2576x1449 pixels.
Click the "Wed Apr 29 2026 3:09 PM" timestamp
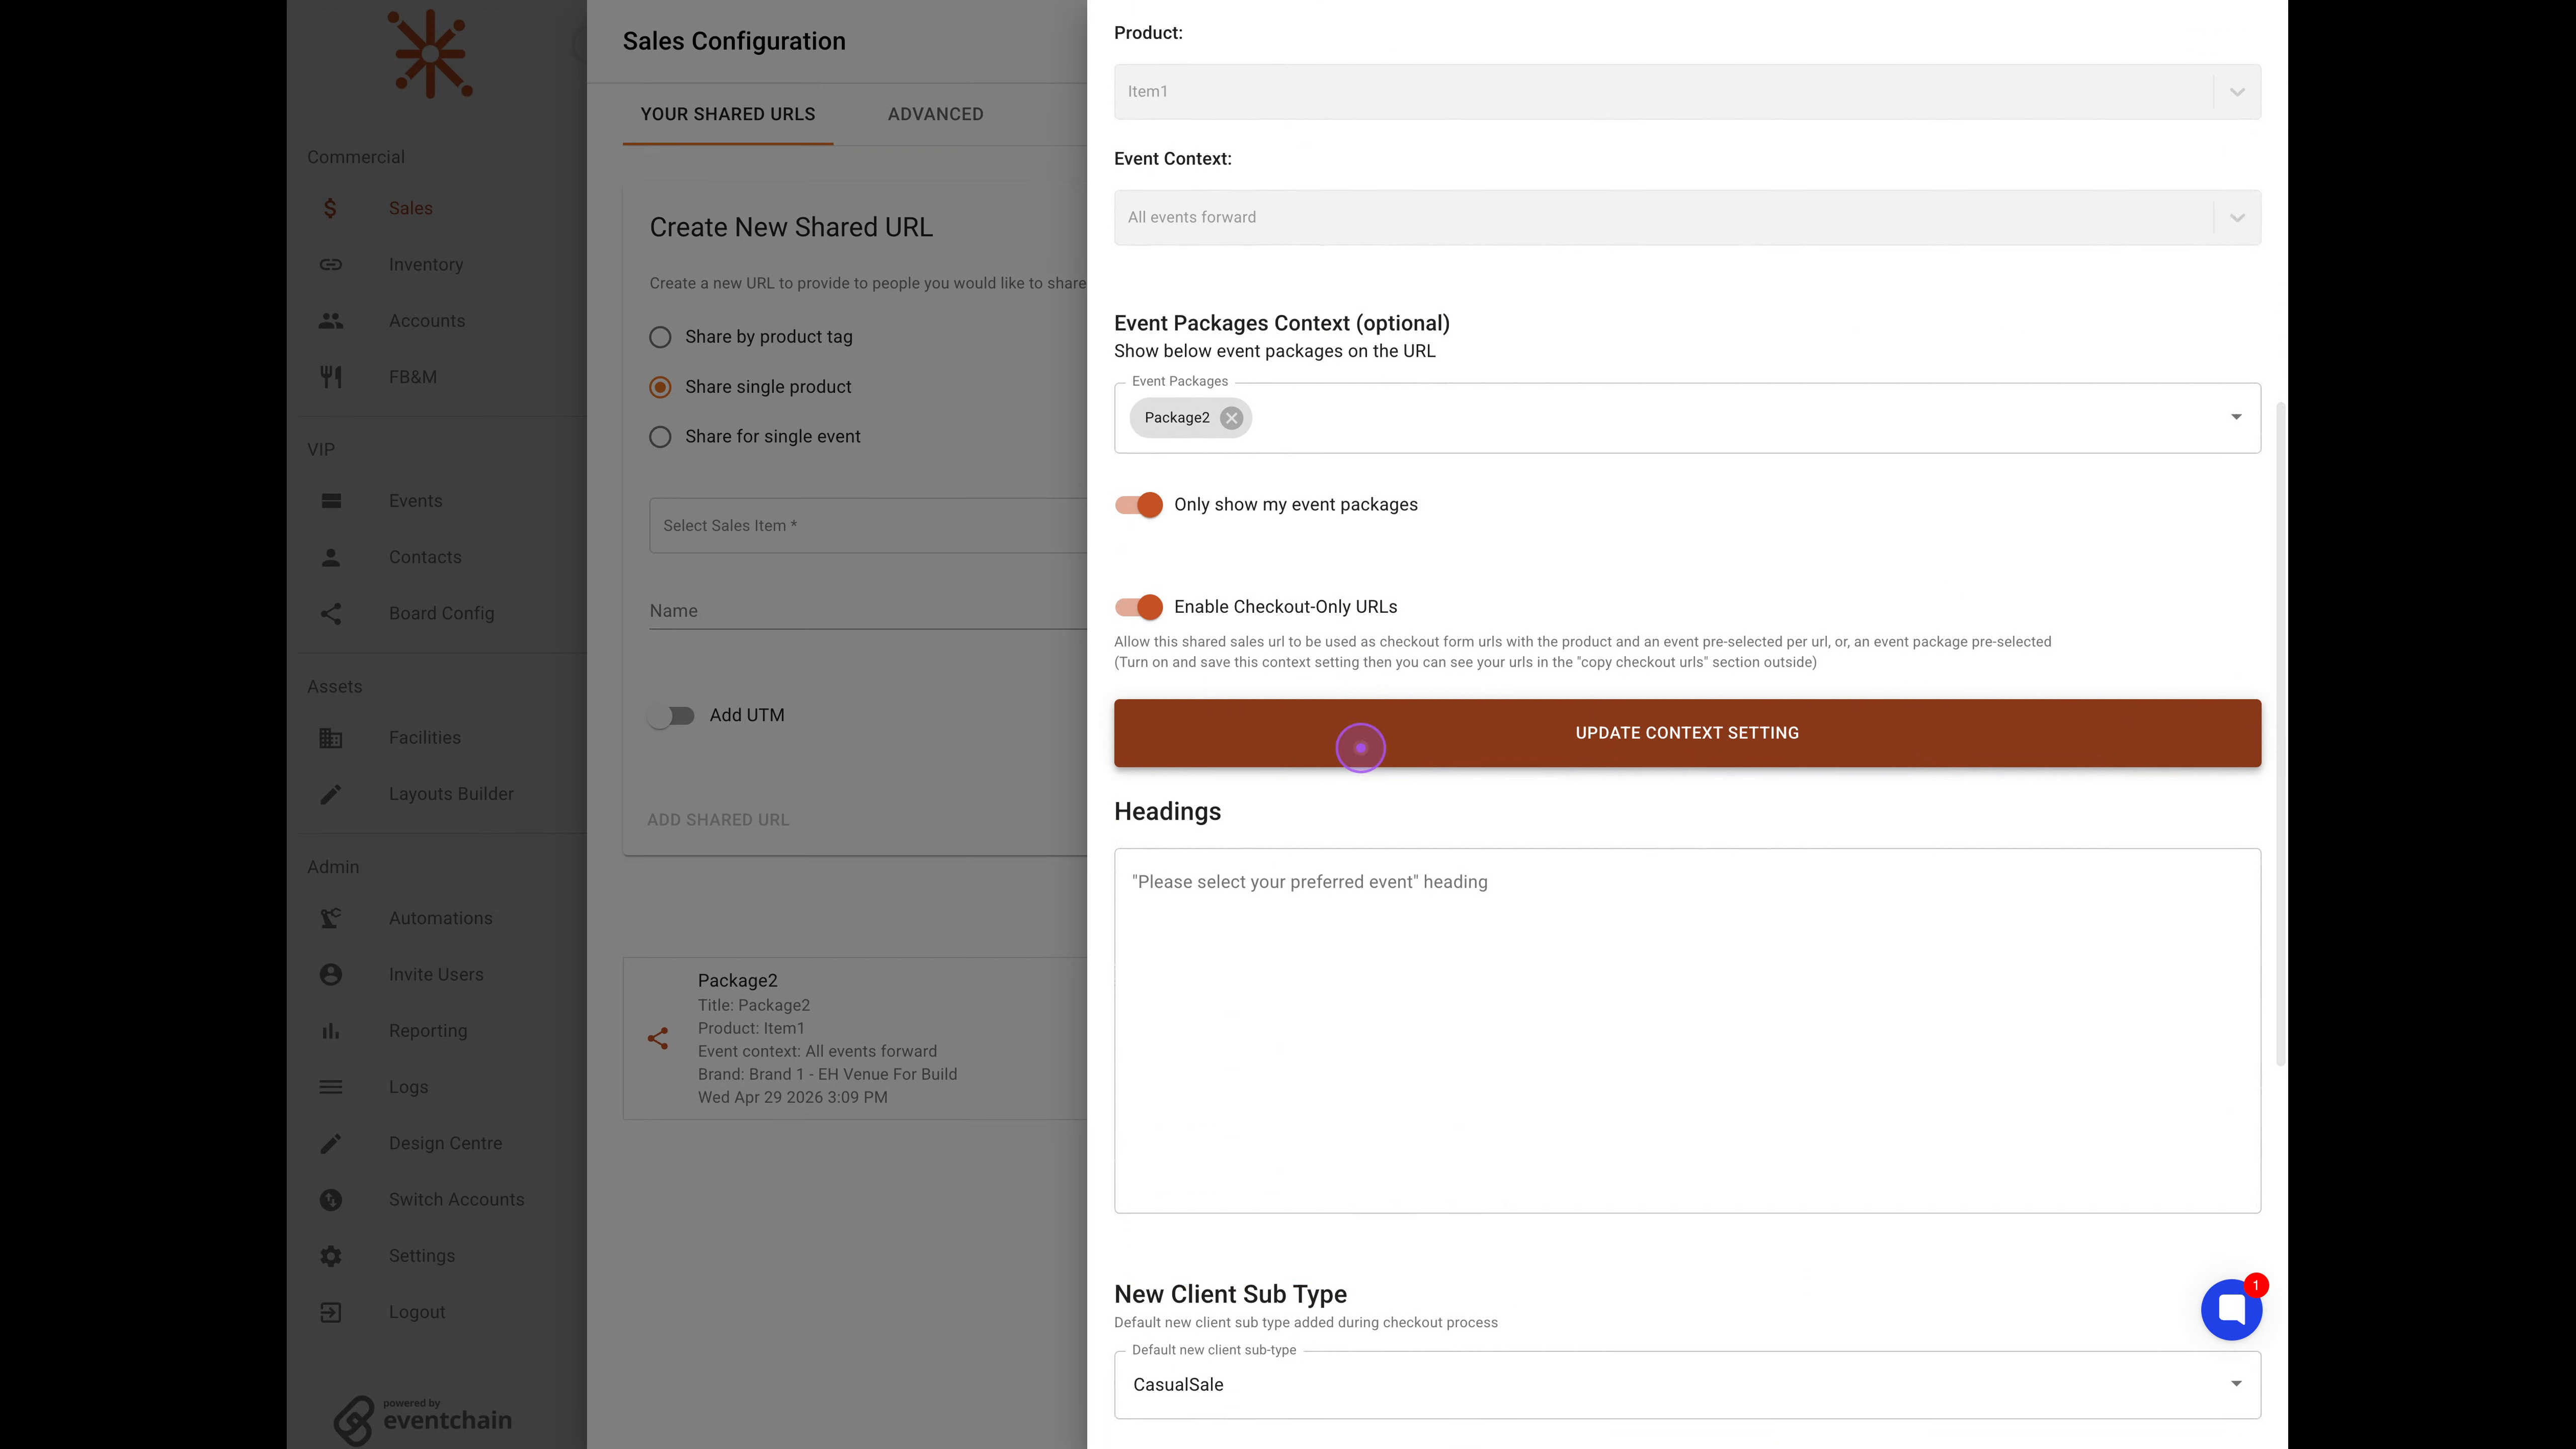click(x=792, y=1097)
